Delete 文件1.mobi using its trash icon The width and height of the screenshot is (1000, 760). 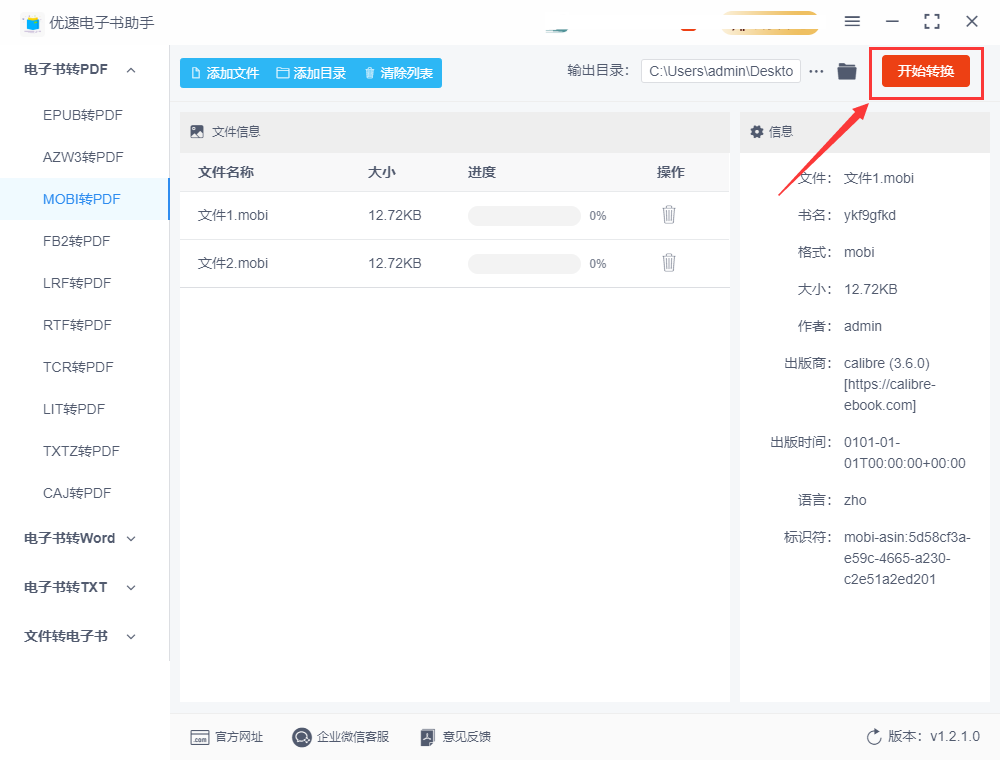click(x=669, y=214)
